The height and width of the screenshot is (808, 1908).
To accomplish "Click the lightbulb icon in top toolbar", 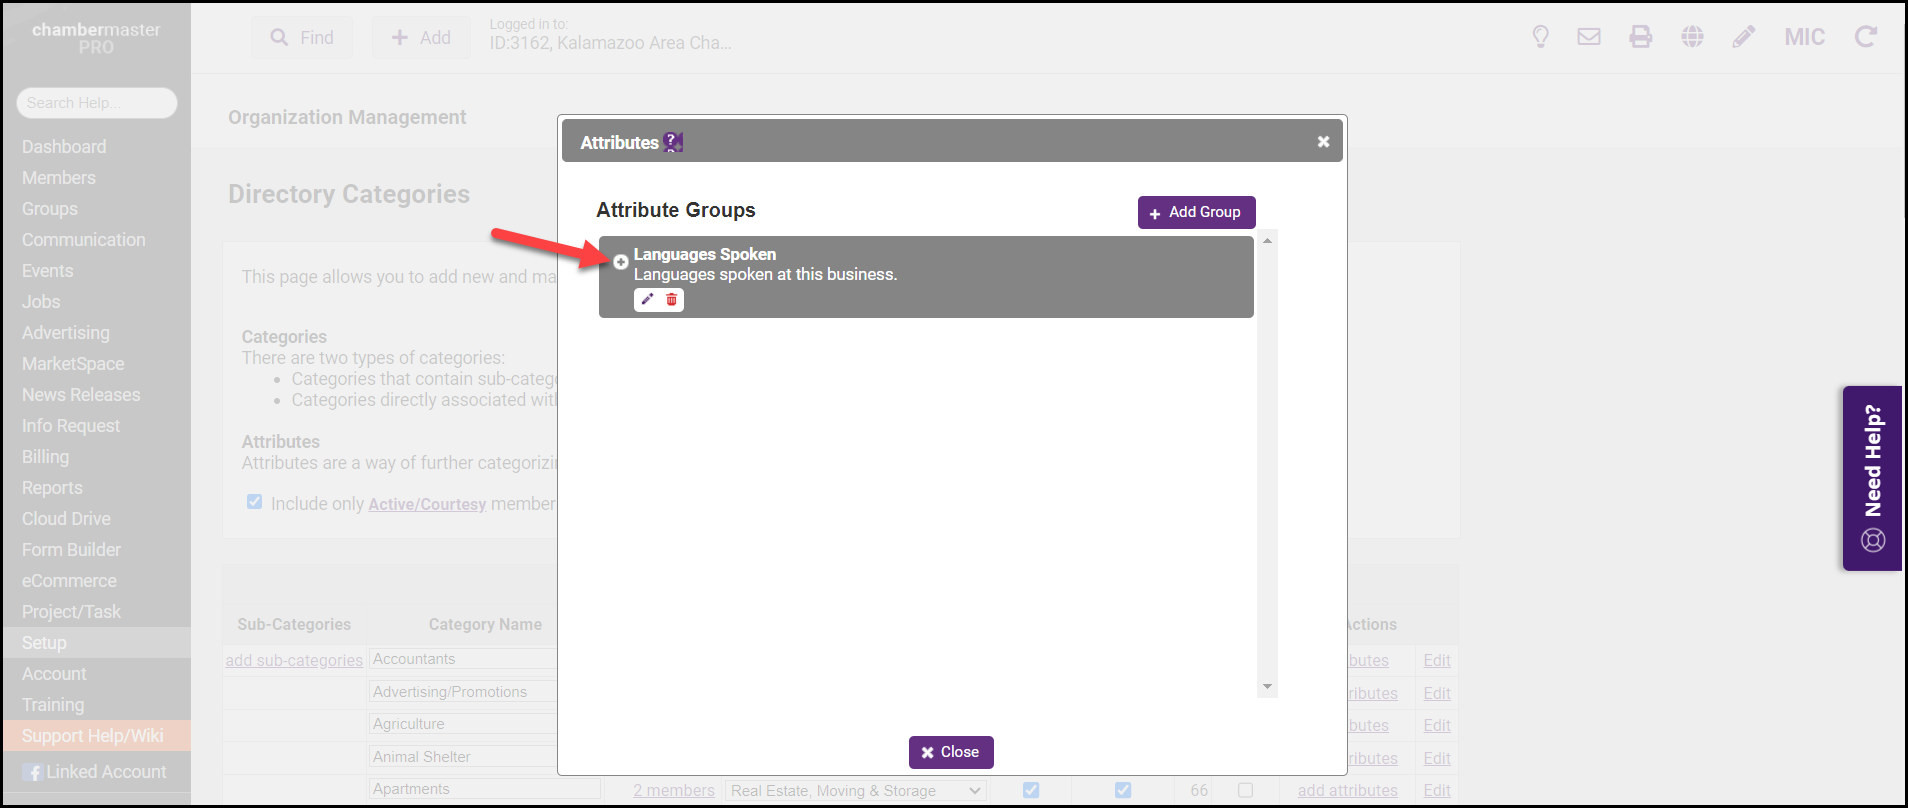I will pyautogui.click(x=1540, y=38).
